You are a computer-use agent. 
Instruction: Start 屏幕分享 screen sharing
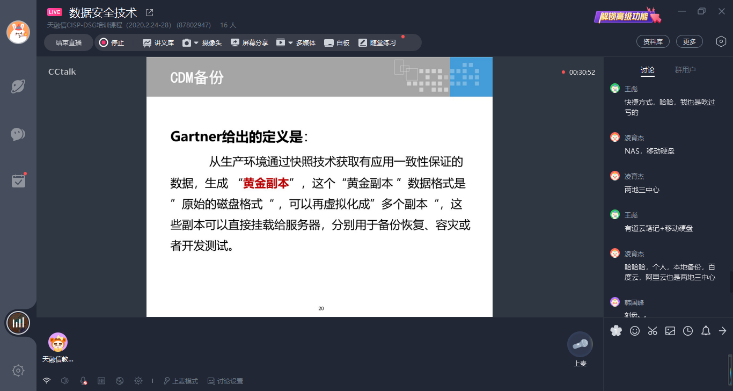pyautogui.click(x=250, y=43)
